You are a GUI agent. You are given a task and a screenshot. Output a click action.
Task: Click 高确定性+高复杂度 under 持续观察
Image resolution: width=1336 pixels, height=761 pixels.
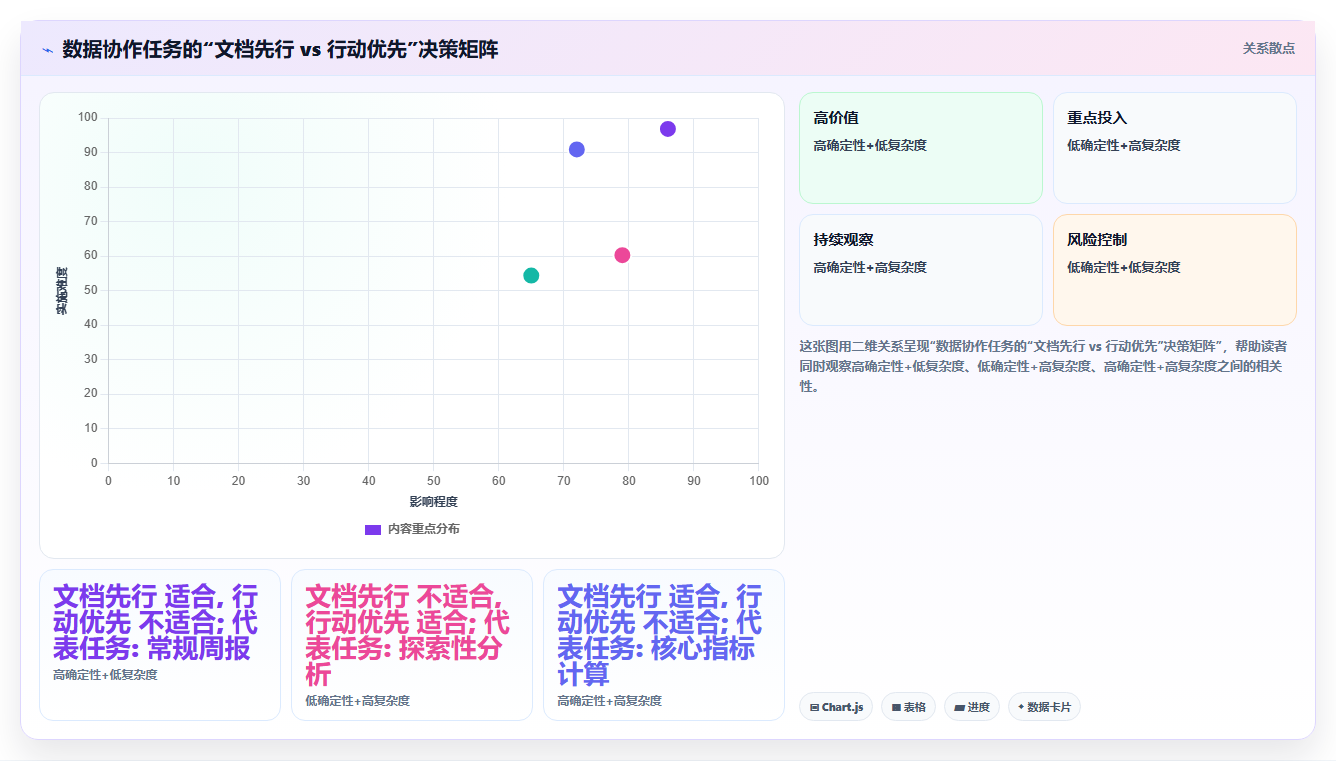click(x=870, y=267)
